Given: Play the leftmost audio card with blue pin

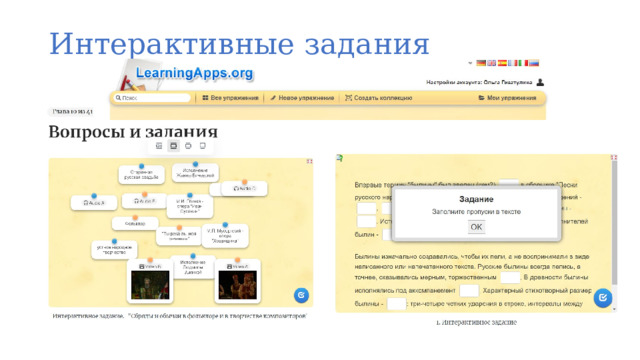Looking at the screenshot, I should click(94, 203).
